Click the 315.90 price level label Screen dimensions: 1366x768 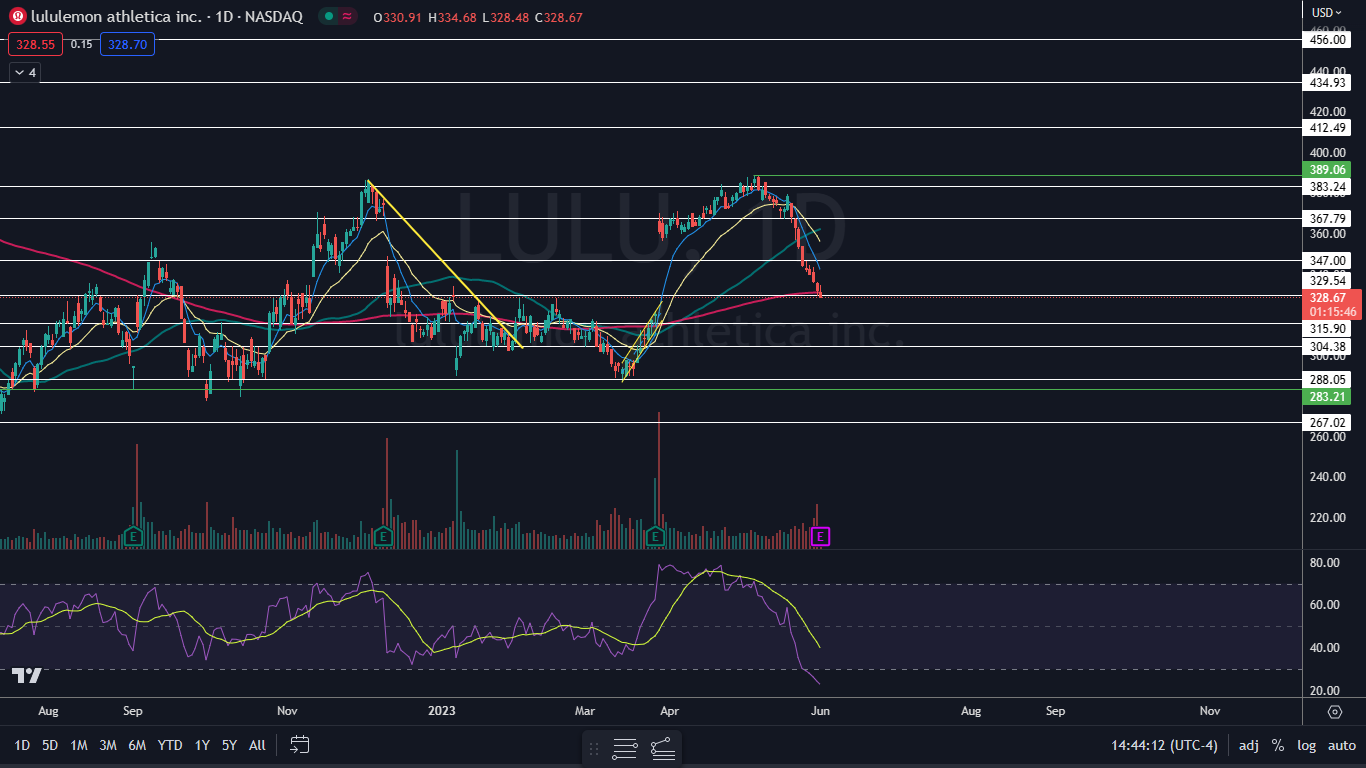coord(1329,329)
